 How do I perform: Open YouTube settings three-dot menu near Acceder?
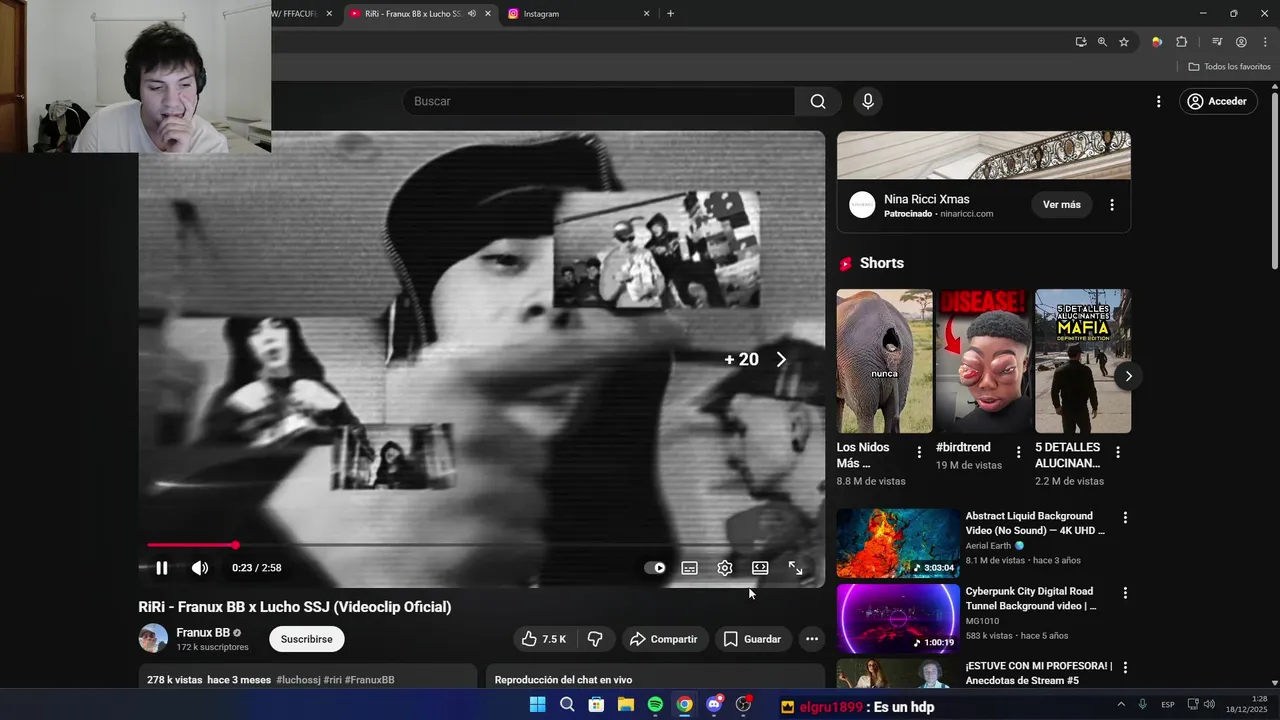click(x=1159, y=101)
